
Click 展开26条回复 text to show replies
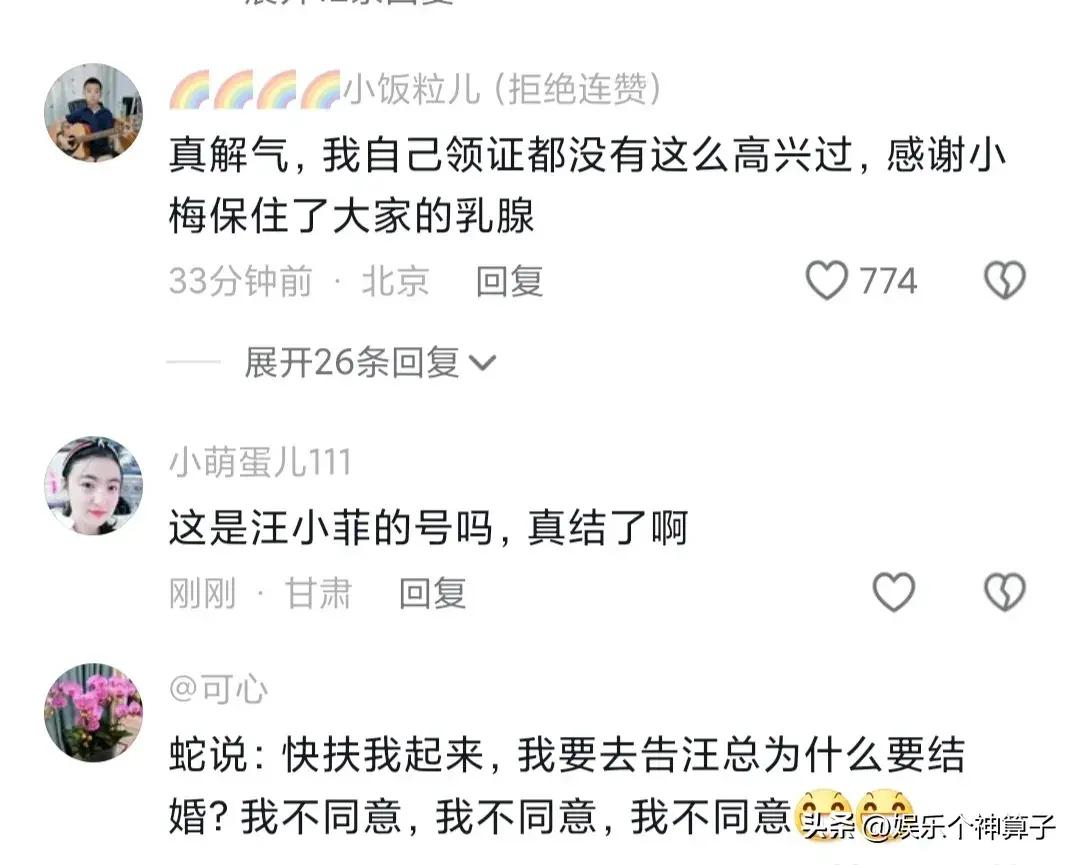(352, 362)
